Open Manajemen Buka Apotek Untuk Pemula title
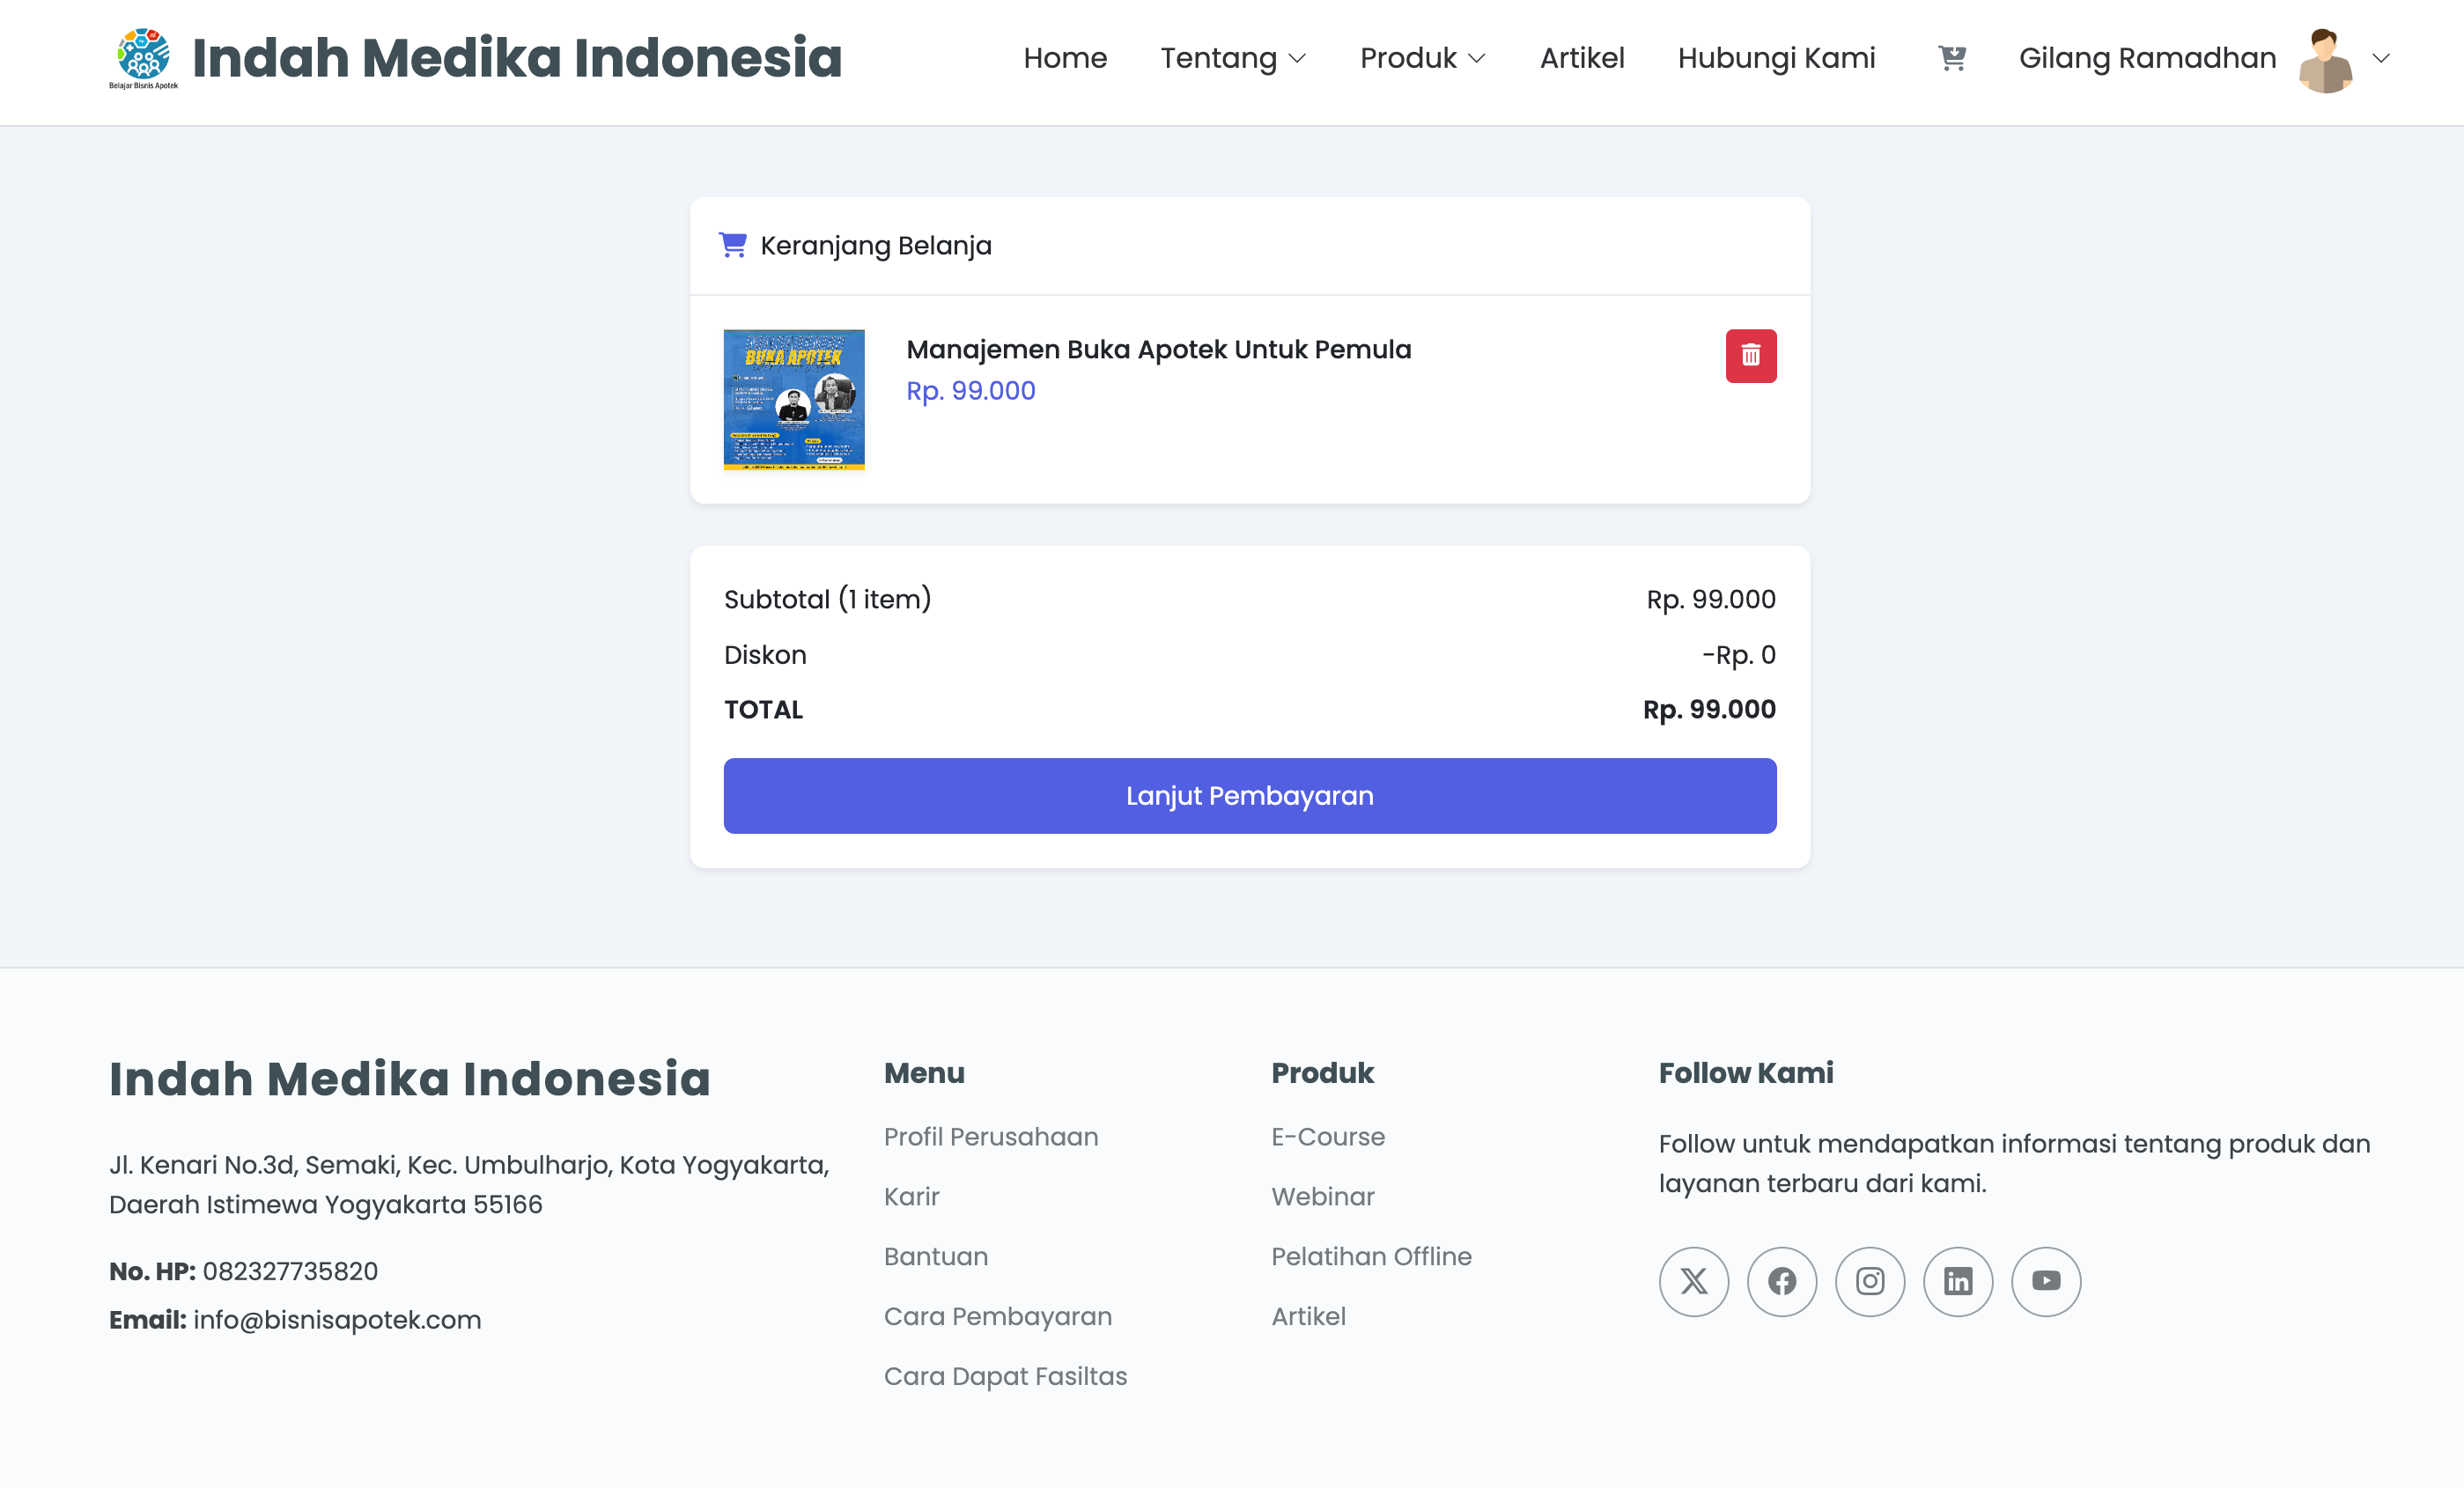This screenshot has height=1488, width=2464. pyautogui.click(x=1158, y=349)
